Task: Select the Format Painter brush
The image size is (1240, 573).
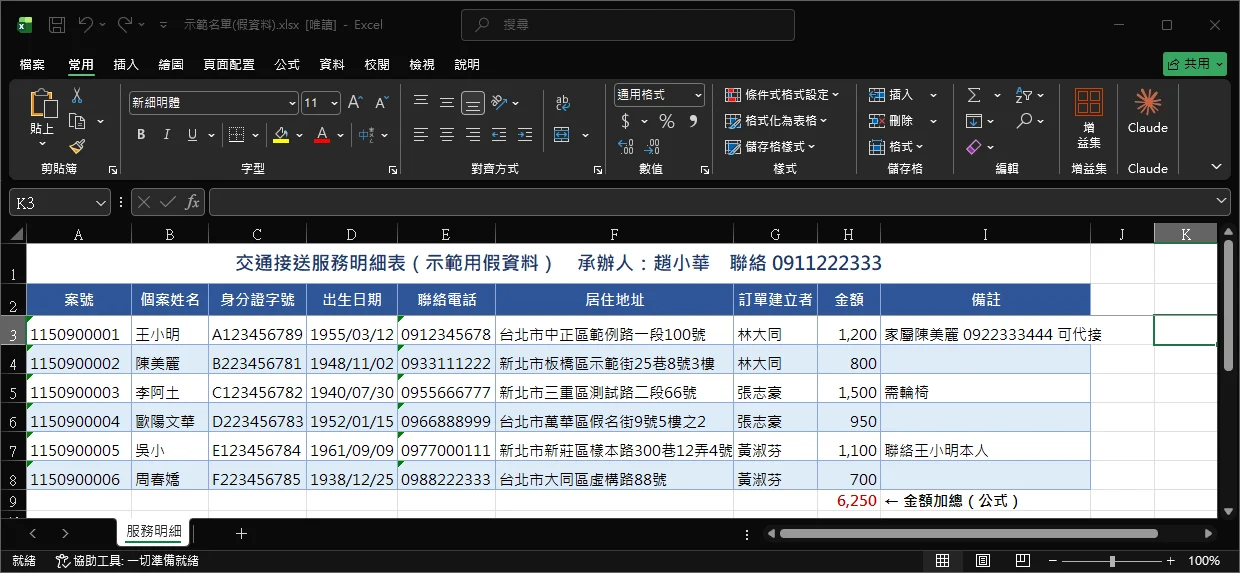Action: [x=77, y=147]
